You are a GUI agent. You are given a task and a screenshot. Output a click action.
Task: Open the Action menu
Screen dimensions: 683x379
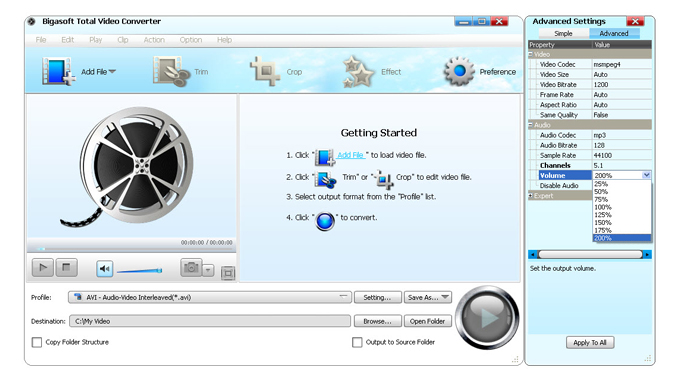[x=154, y=40]
